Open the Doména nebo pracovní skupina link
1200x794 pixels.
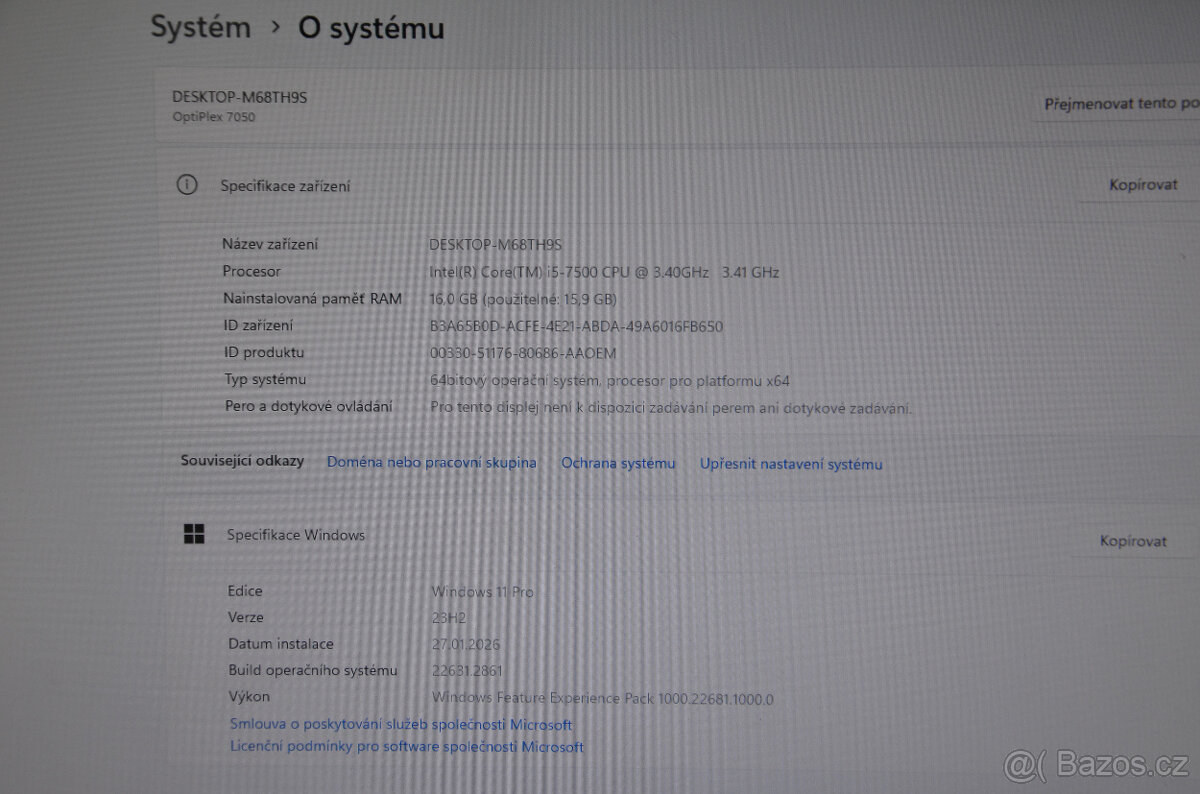tap(431, 462)
